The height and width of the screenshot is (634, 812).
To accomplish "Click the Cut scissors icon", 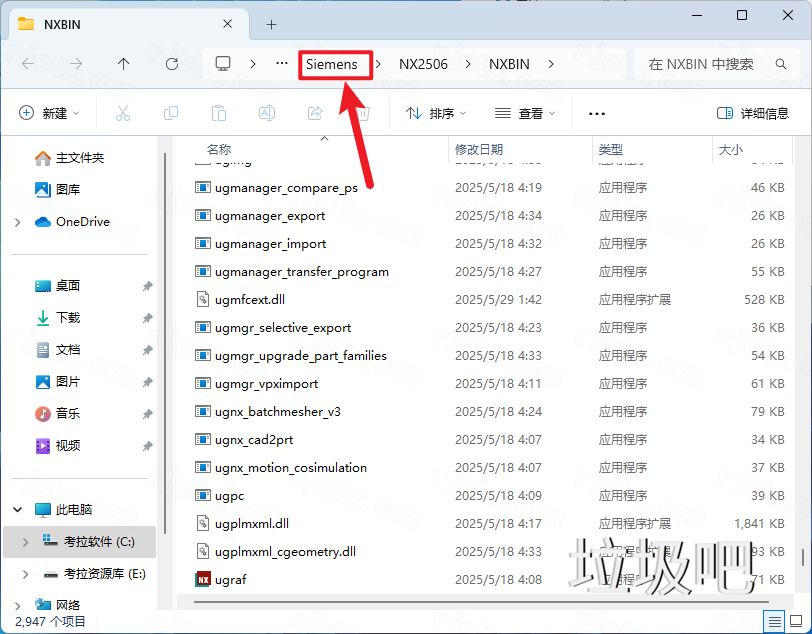I will pyautogui.click(x=123, y=114).
